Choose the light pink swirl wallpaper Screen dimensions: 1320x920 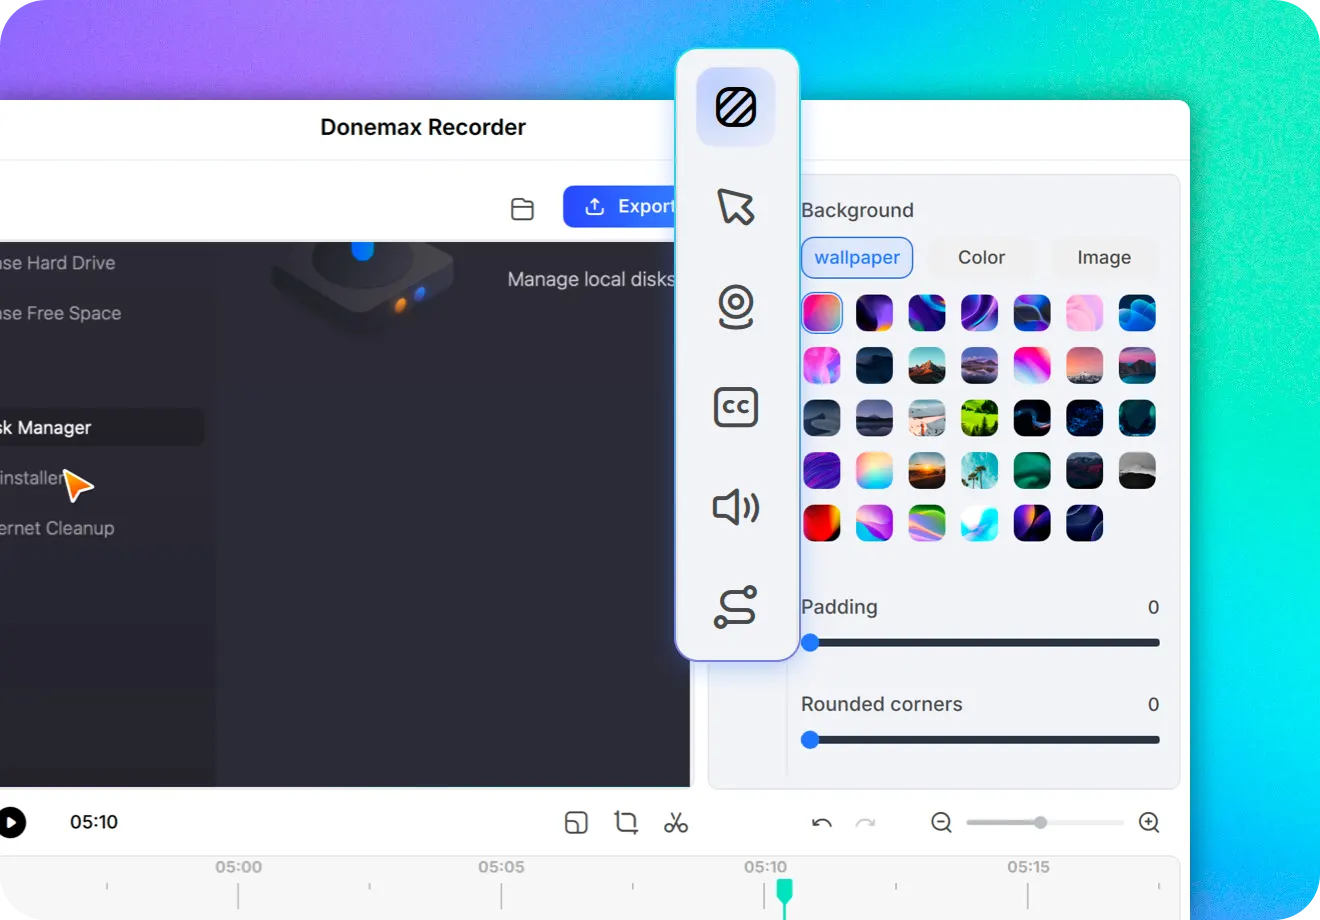(x=1084, y=313)
